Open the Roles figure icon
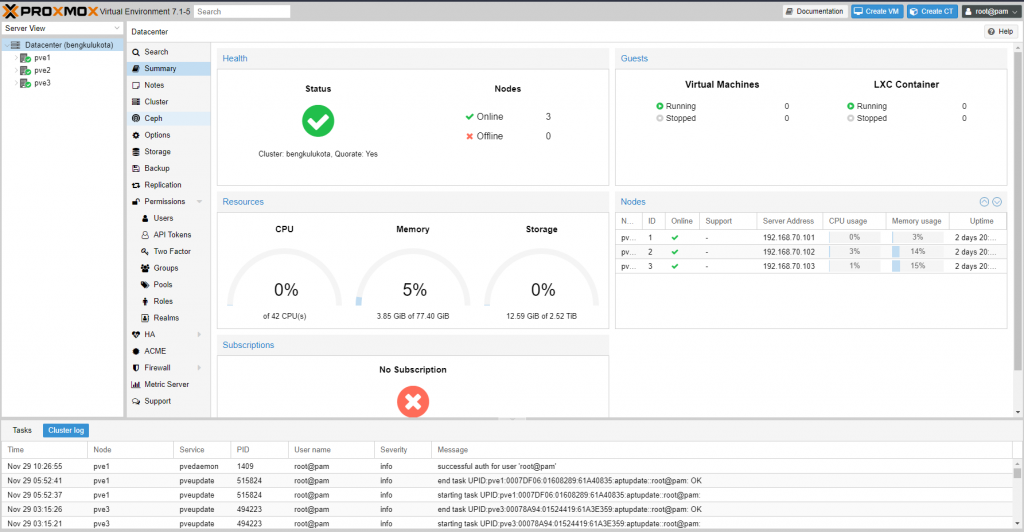 click(x=145, y=302)
